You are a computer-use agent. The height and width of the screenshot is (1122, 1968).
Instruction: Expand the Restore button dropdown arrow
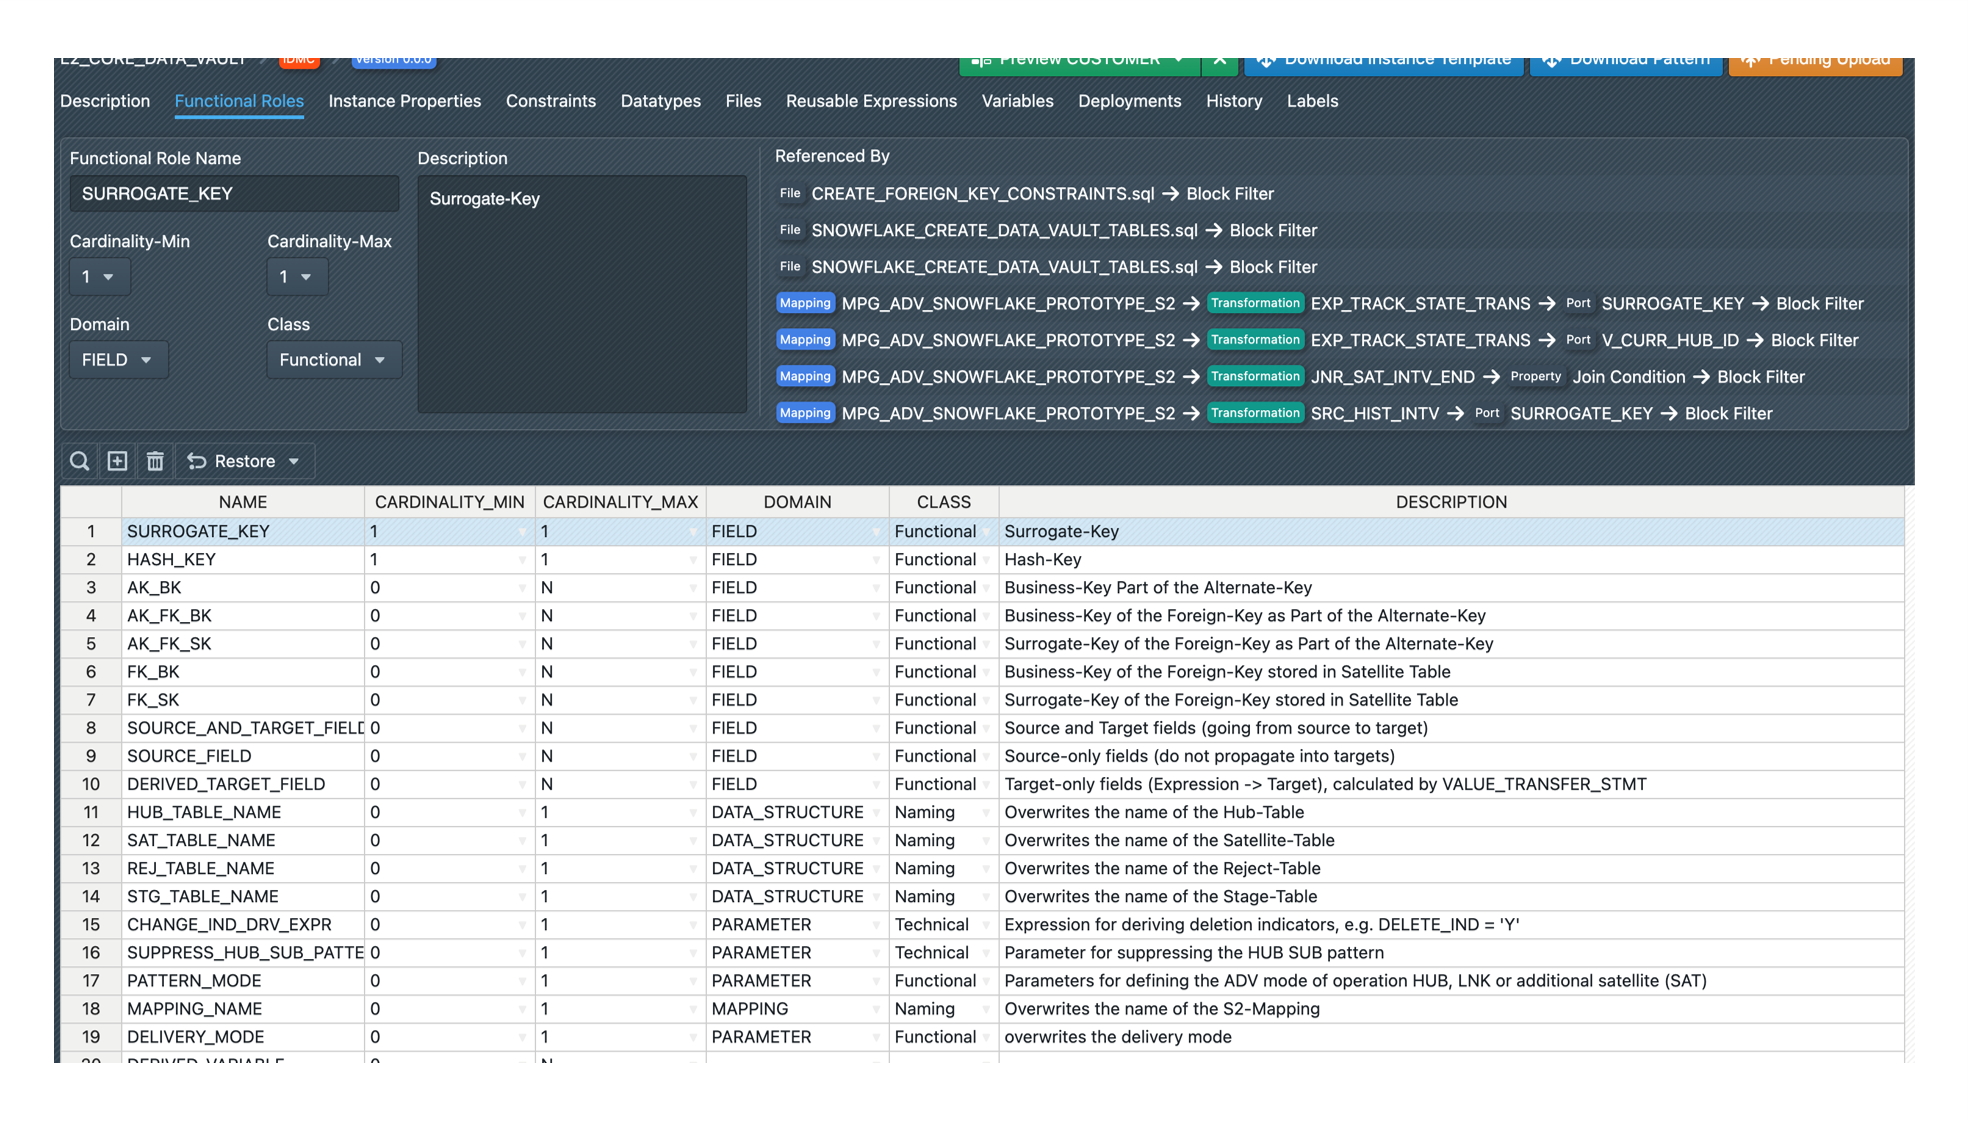[294, 461]
